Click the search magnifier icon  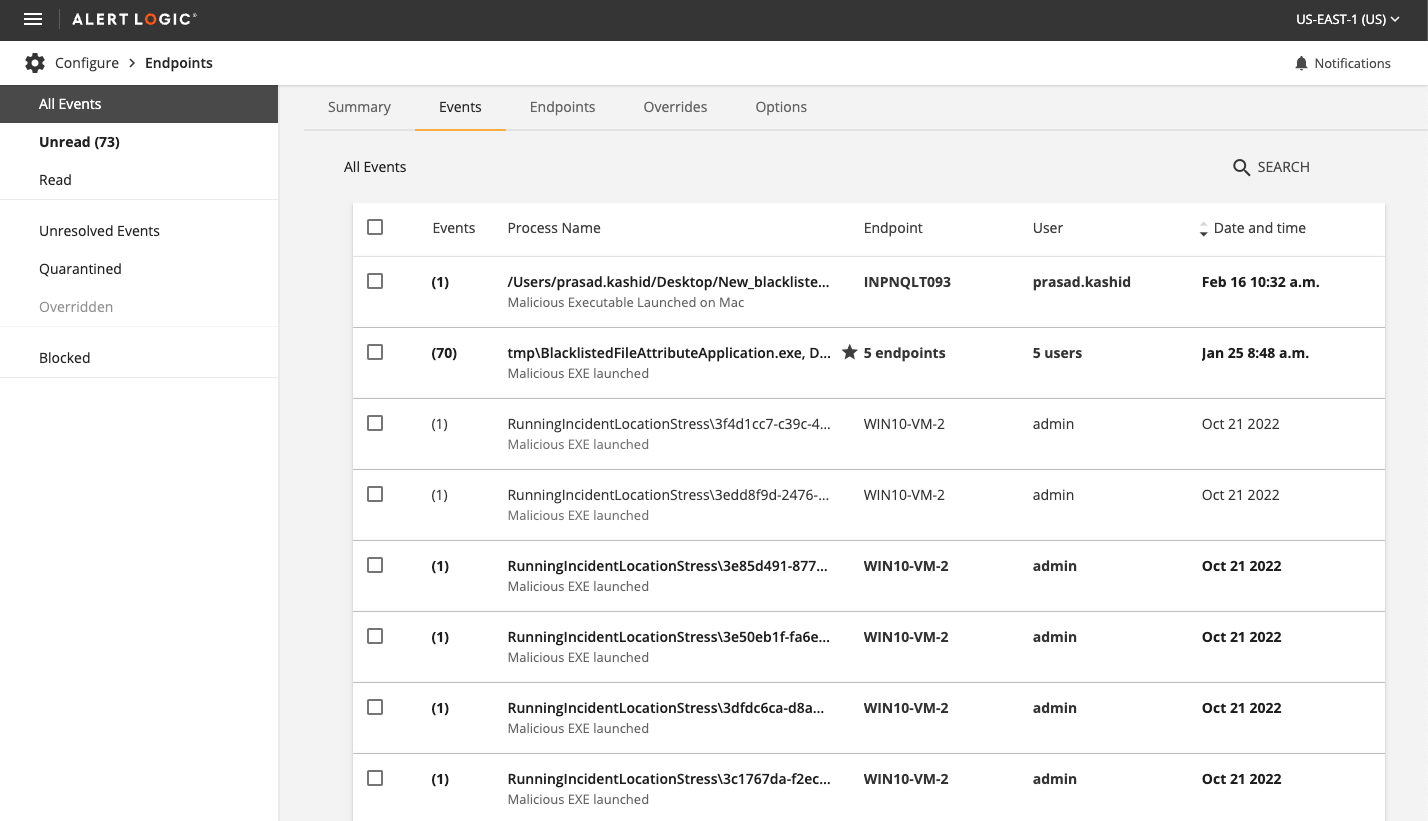pyautogui.click(x=1241, y=168)
